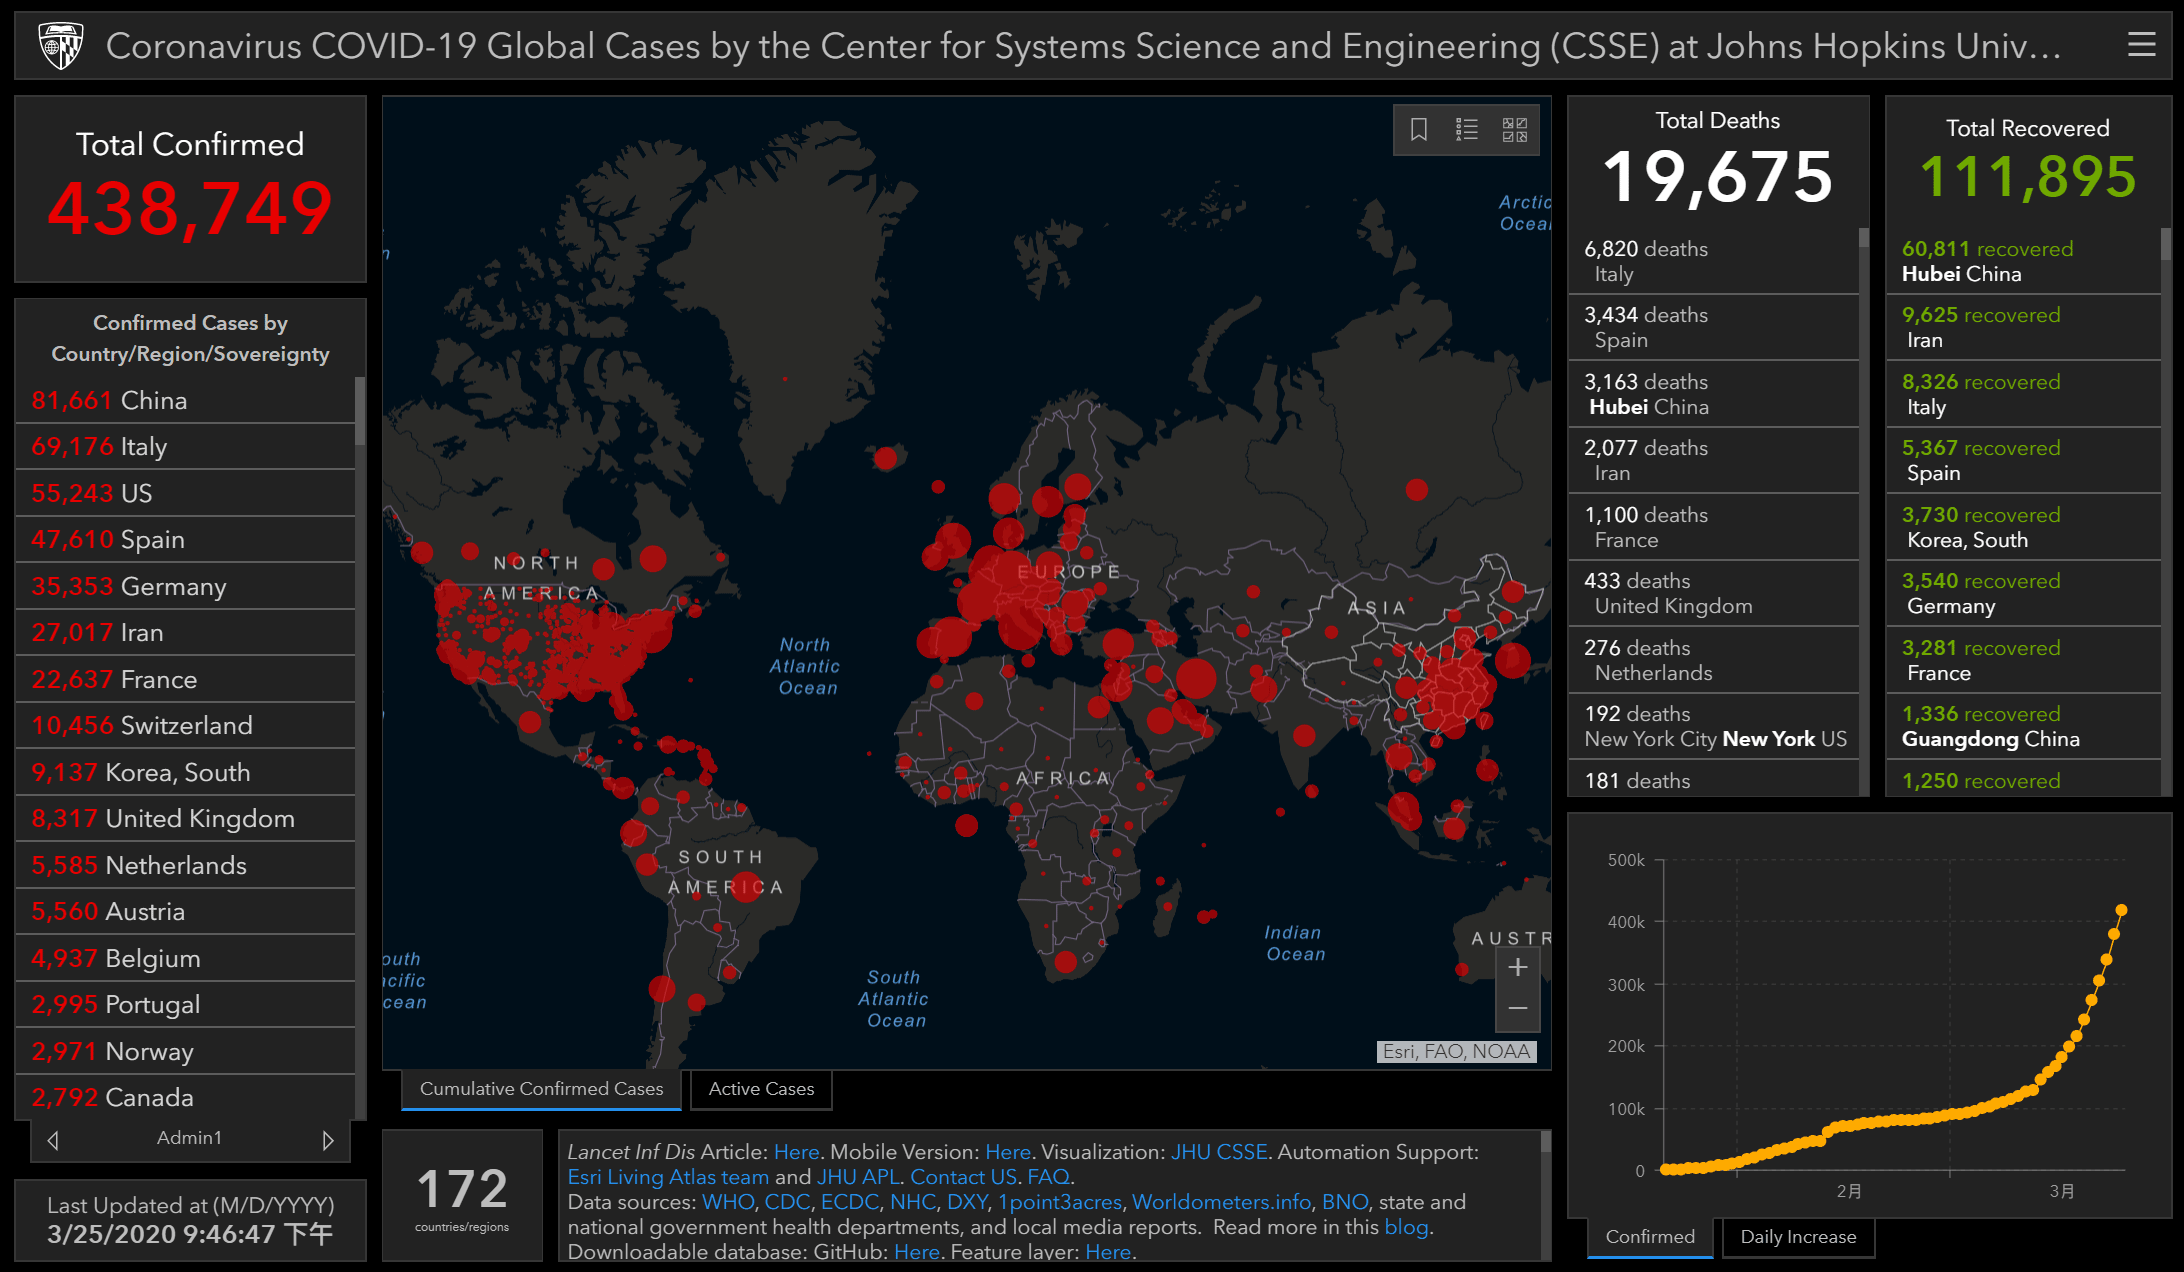Open the Esri Living Atlas team link
The image size is (2184, 1272).
[668, 1177]
